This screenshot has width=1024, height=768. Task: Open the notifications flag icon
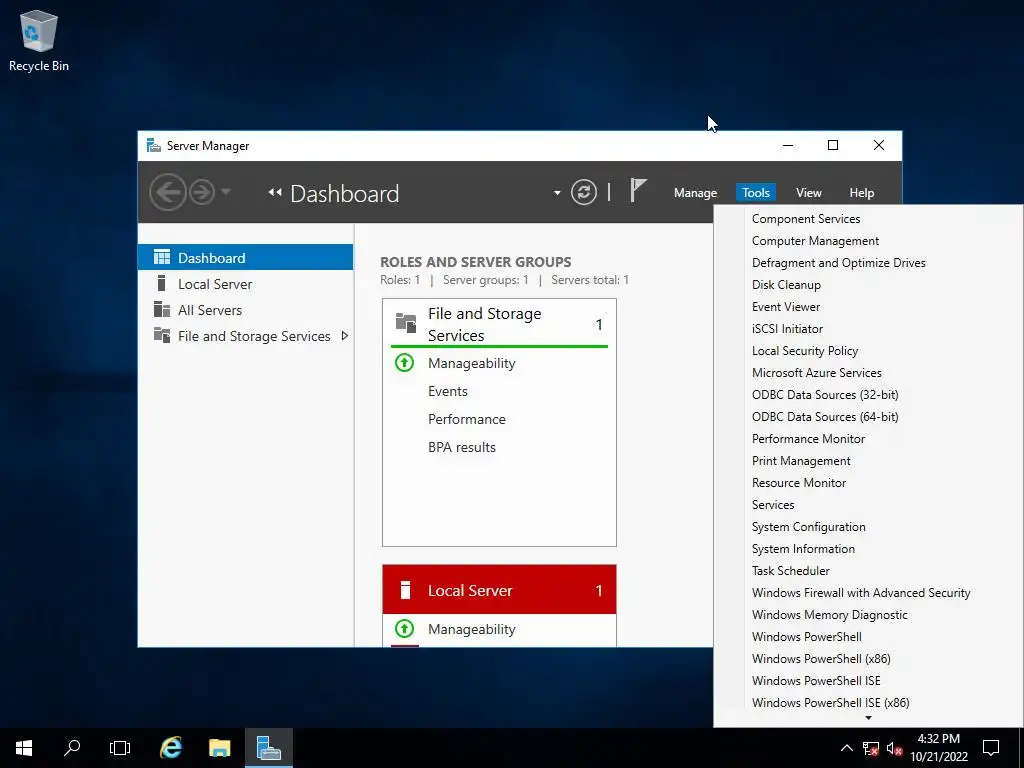click(x=638, y=191)
